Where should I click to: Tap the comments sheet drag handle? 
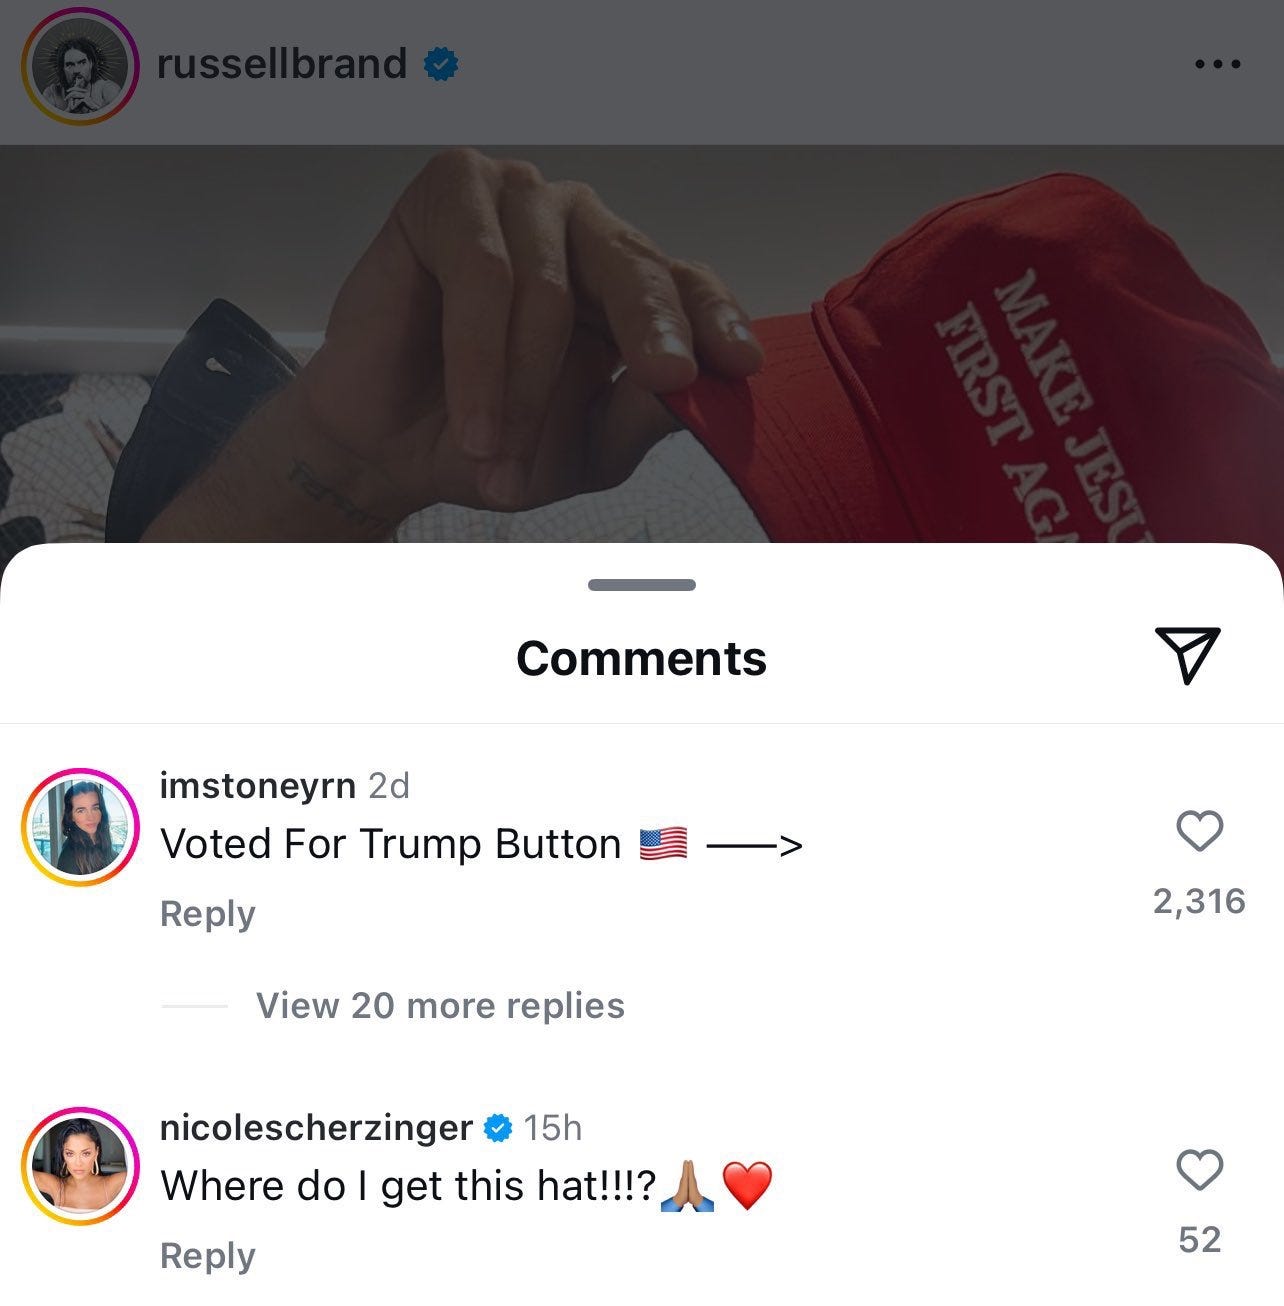click(642, 585)
